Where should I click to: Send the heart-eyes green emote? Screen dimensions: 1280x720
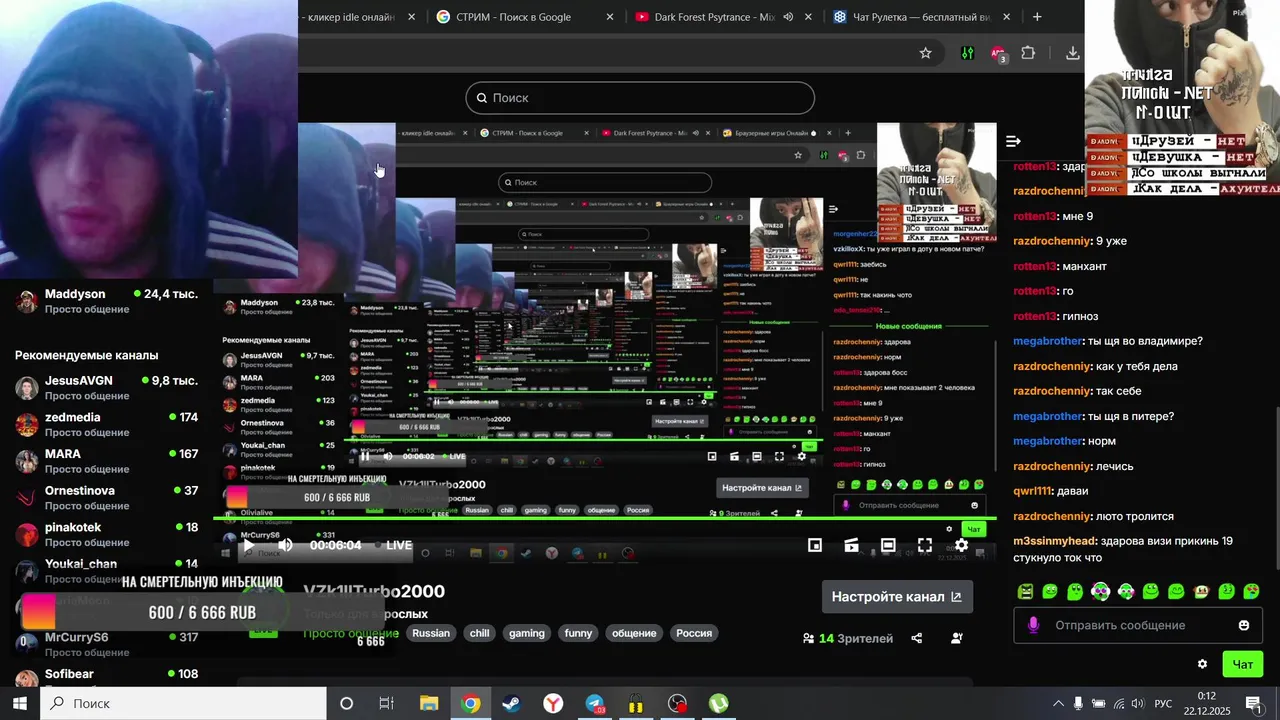point(1251,591)
